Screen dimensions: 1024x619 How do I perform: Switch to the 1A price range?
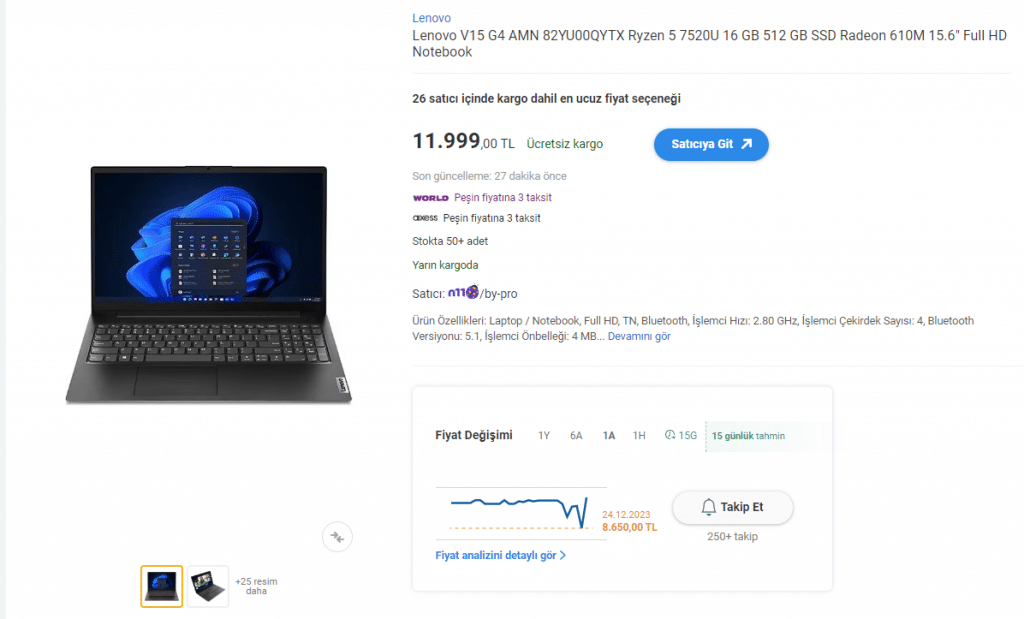609,436
